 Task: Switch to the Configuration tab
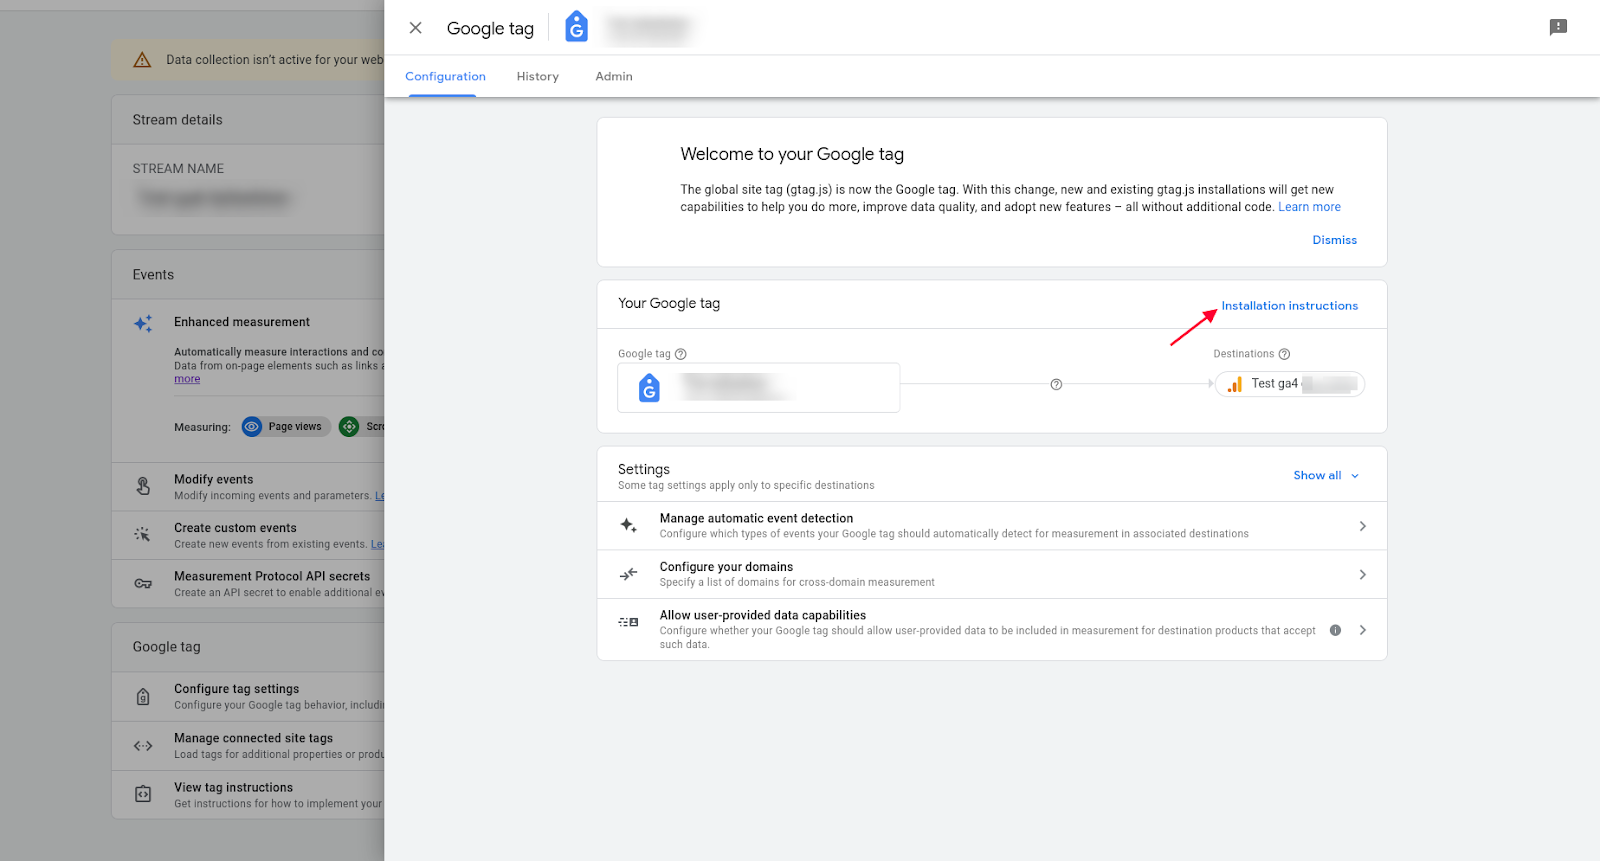coord(445,76)
